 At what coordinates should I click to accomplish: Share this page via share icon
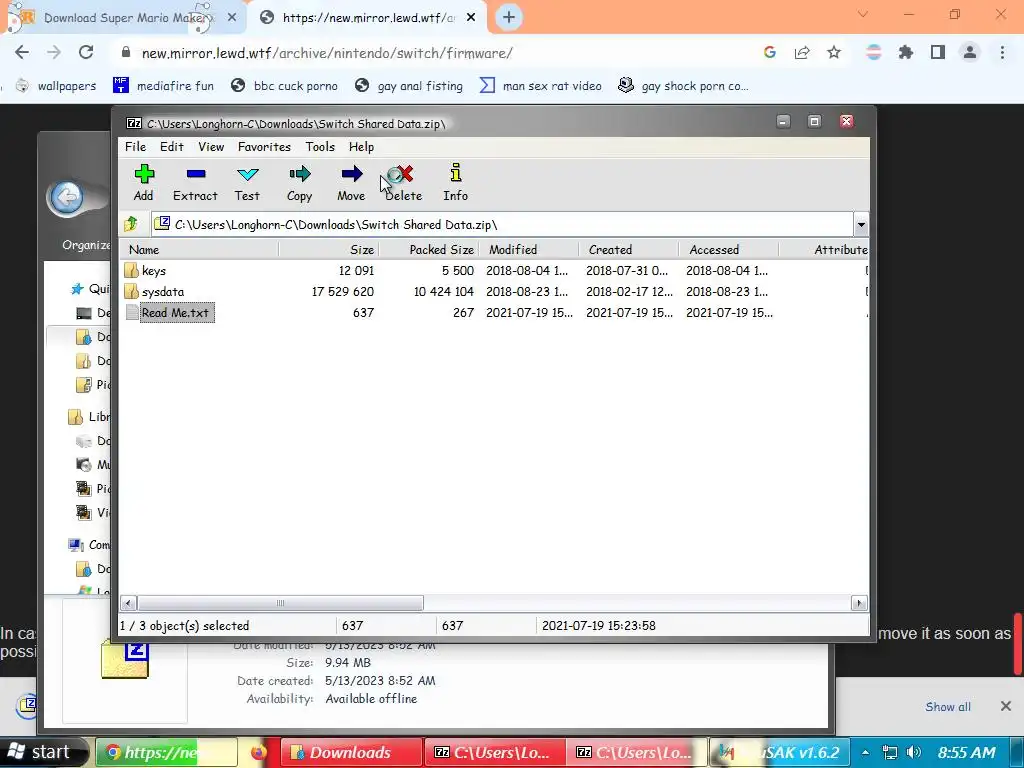(802, 52)
